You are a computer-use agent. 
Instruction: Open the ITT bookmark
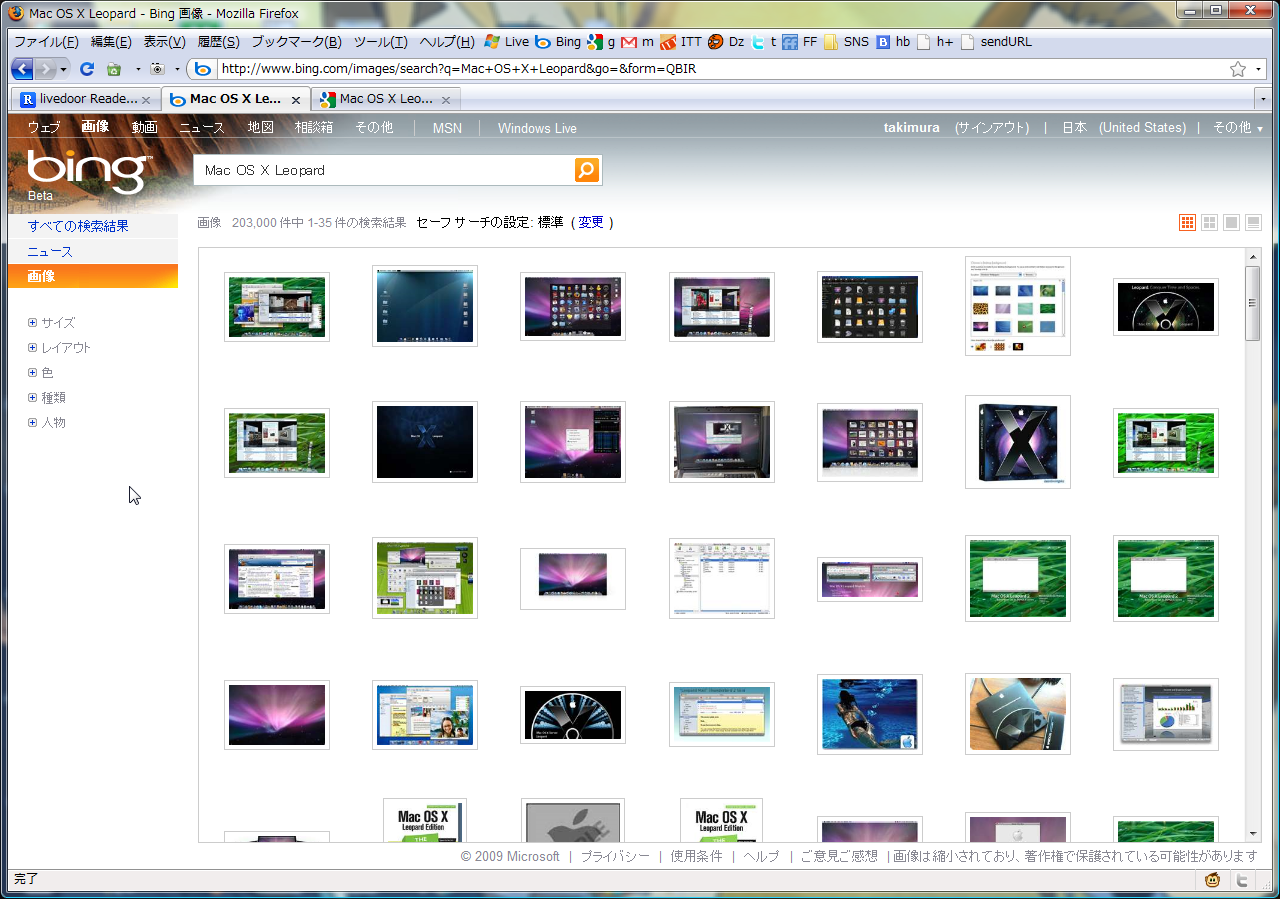click(681, 42)
